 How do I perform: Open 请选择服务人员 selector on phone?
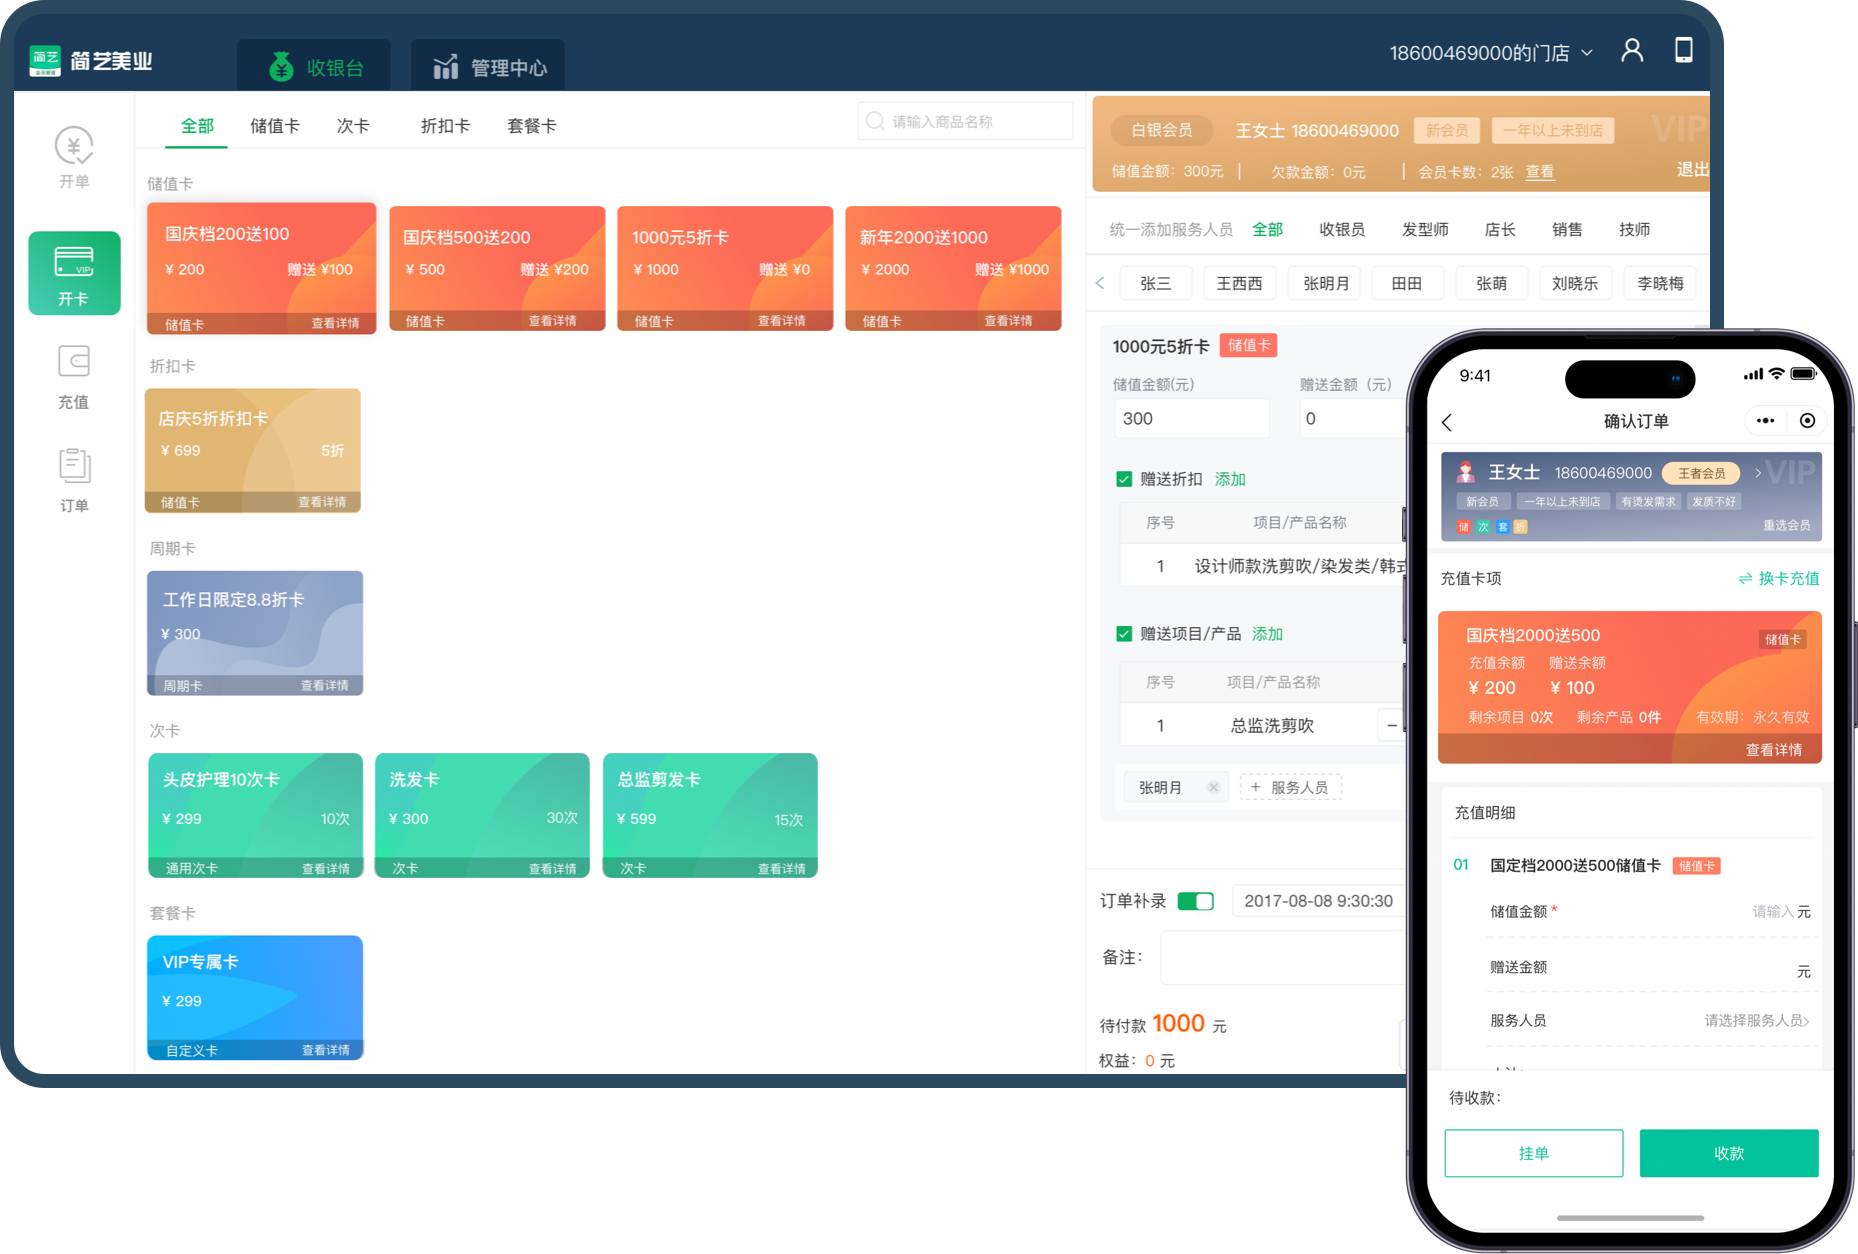click(x=1756, y=1020)
